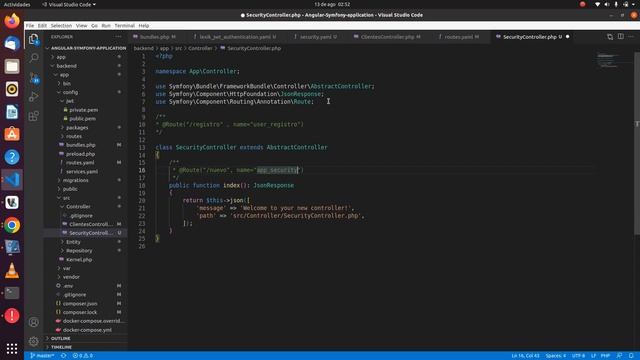Click the PHP language mode in status bar

(x=605, y=356)
